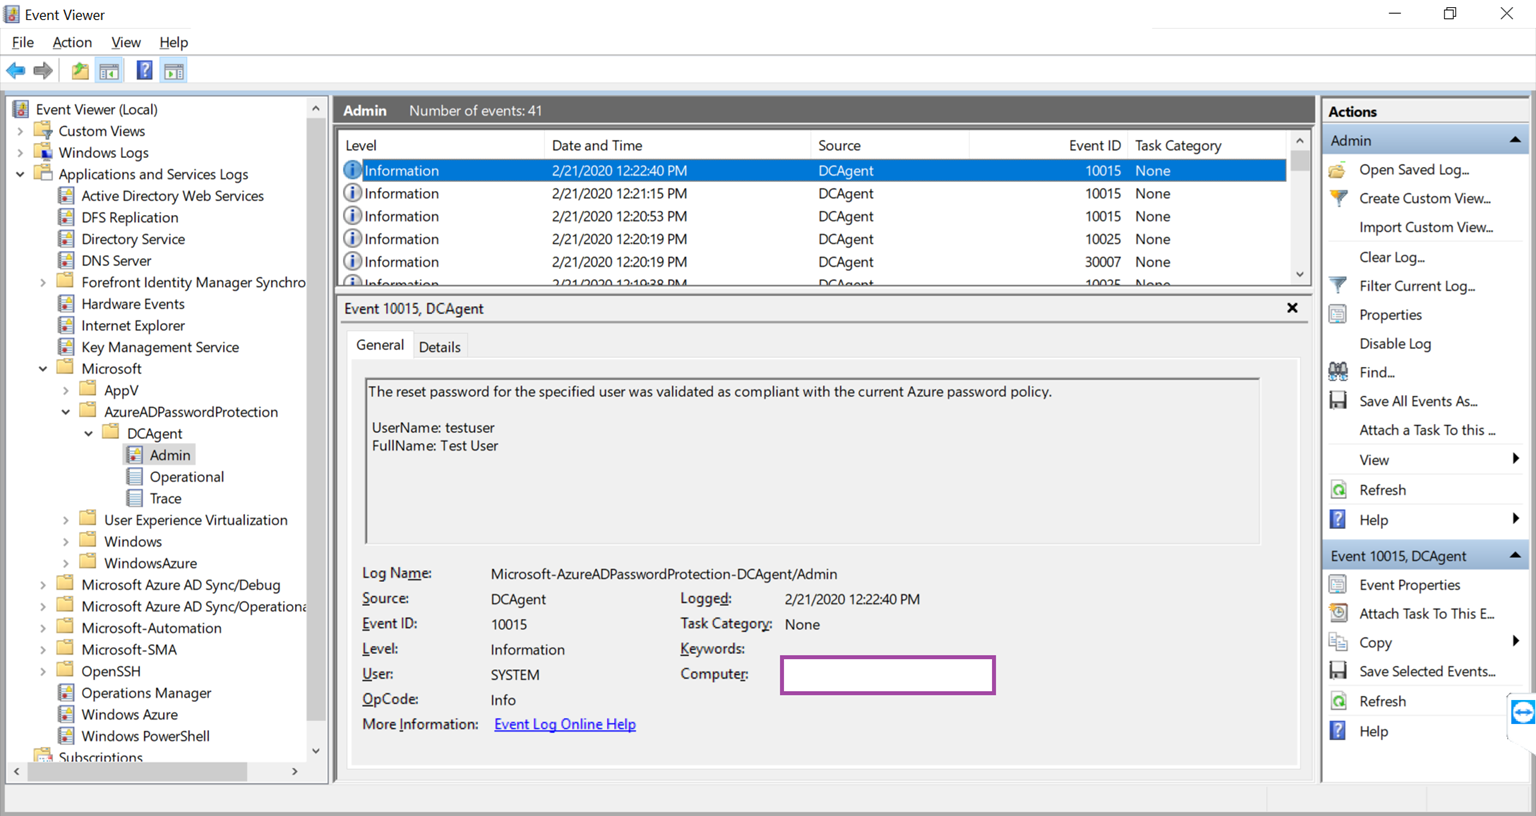Click the Operational log icon in tree

[x=135, y=477]
